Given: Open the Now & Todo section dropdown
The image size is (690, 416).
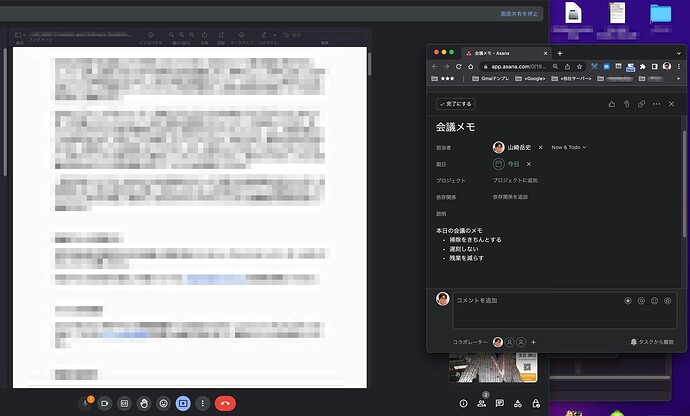Looking at the screenshot, I should click(569, 147).
